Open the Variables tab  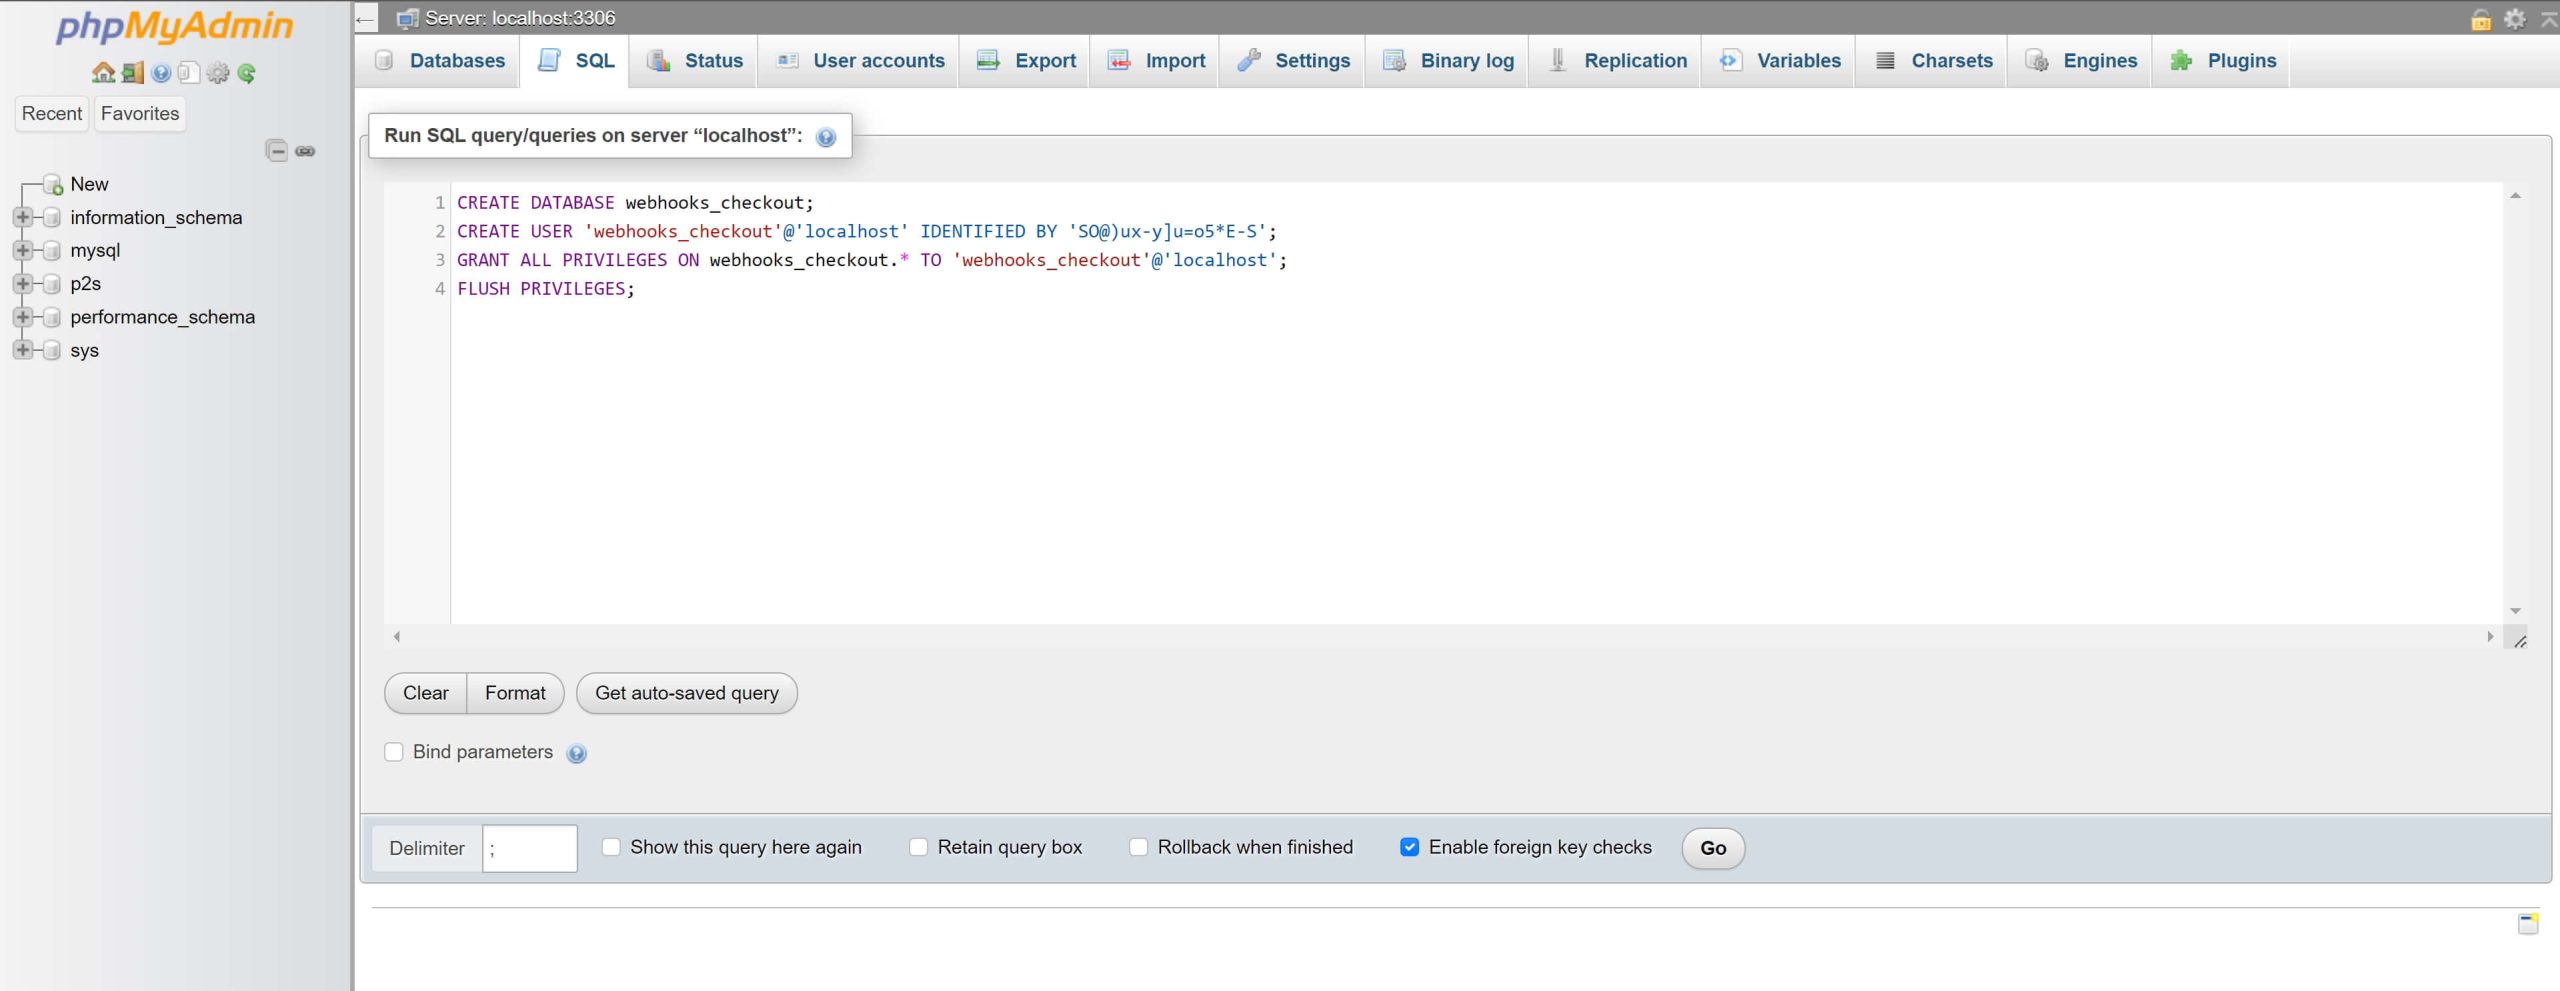pyautogui.click(x=1779, y=61)
